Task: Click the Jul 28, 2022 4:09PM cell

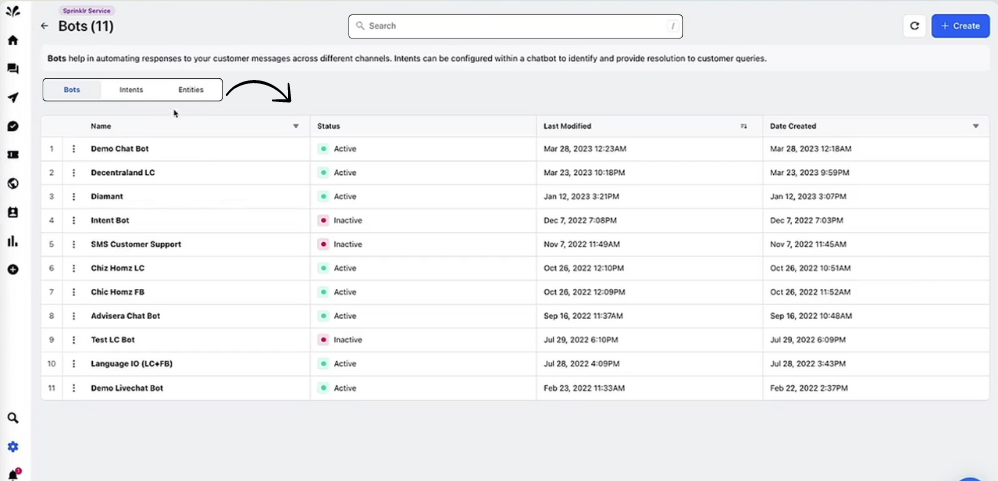Action: 581,364
